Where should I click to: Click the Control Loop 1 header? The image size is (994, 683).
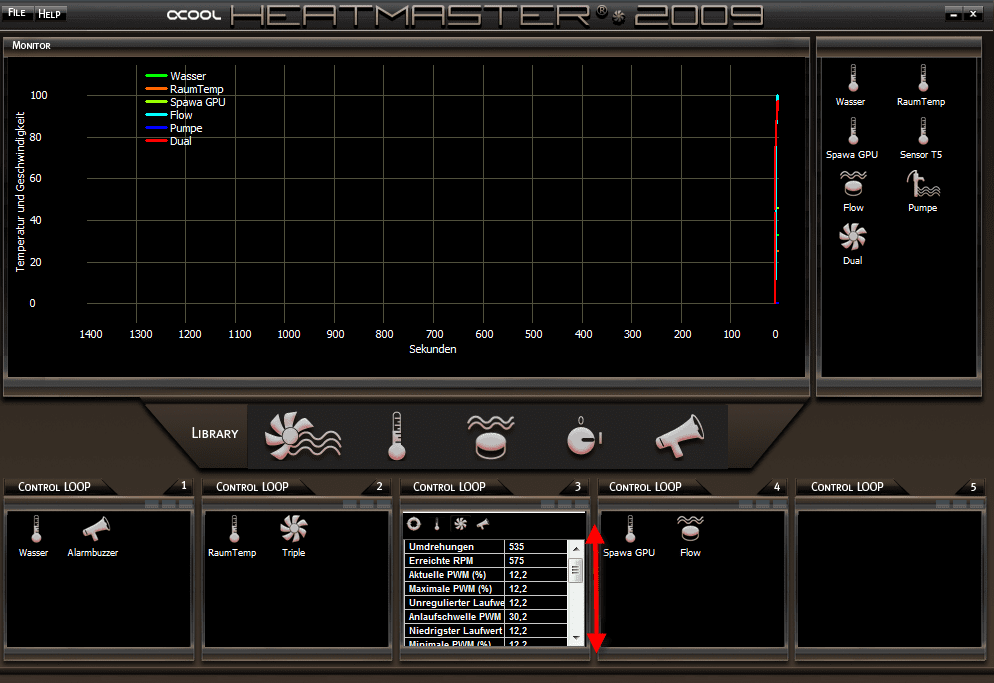coord(54,487)
